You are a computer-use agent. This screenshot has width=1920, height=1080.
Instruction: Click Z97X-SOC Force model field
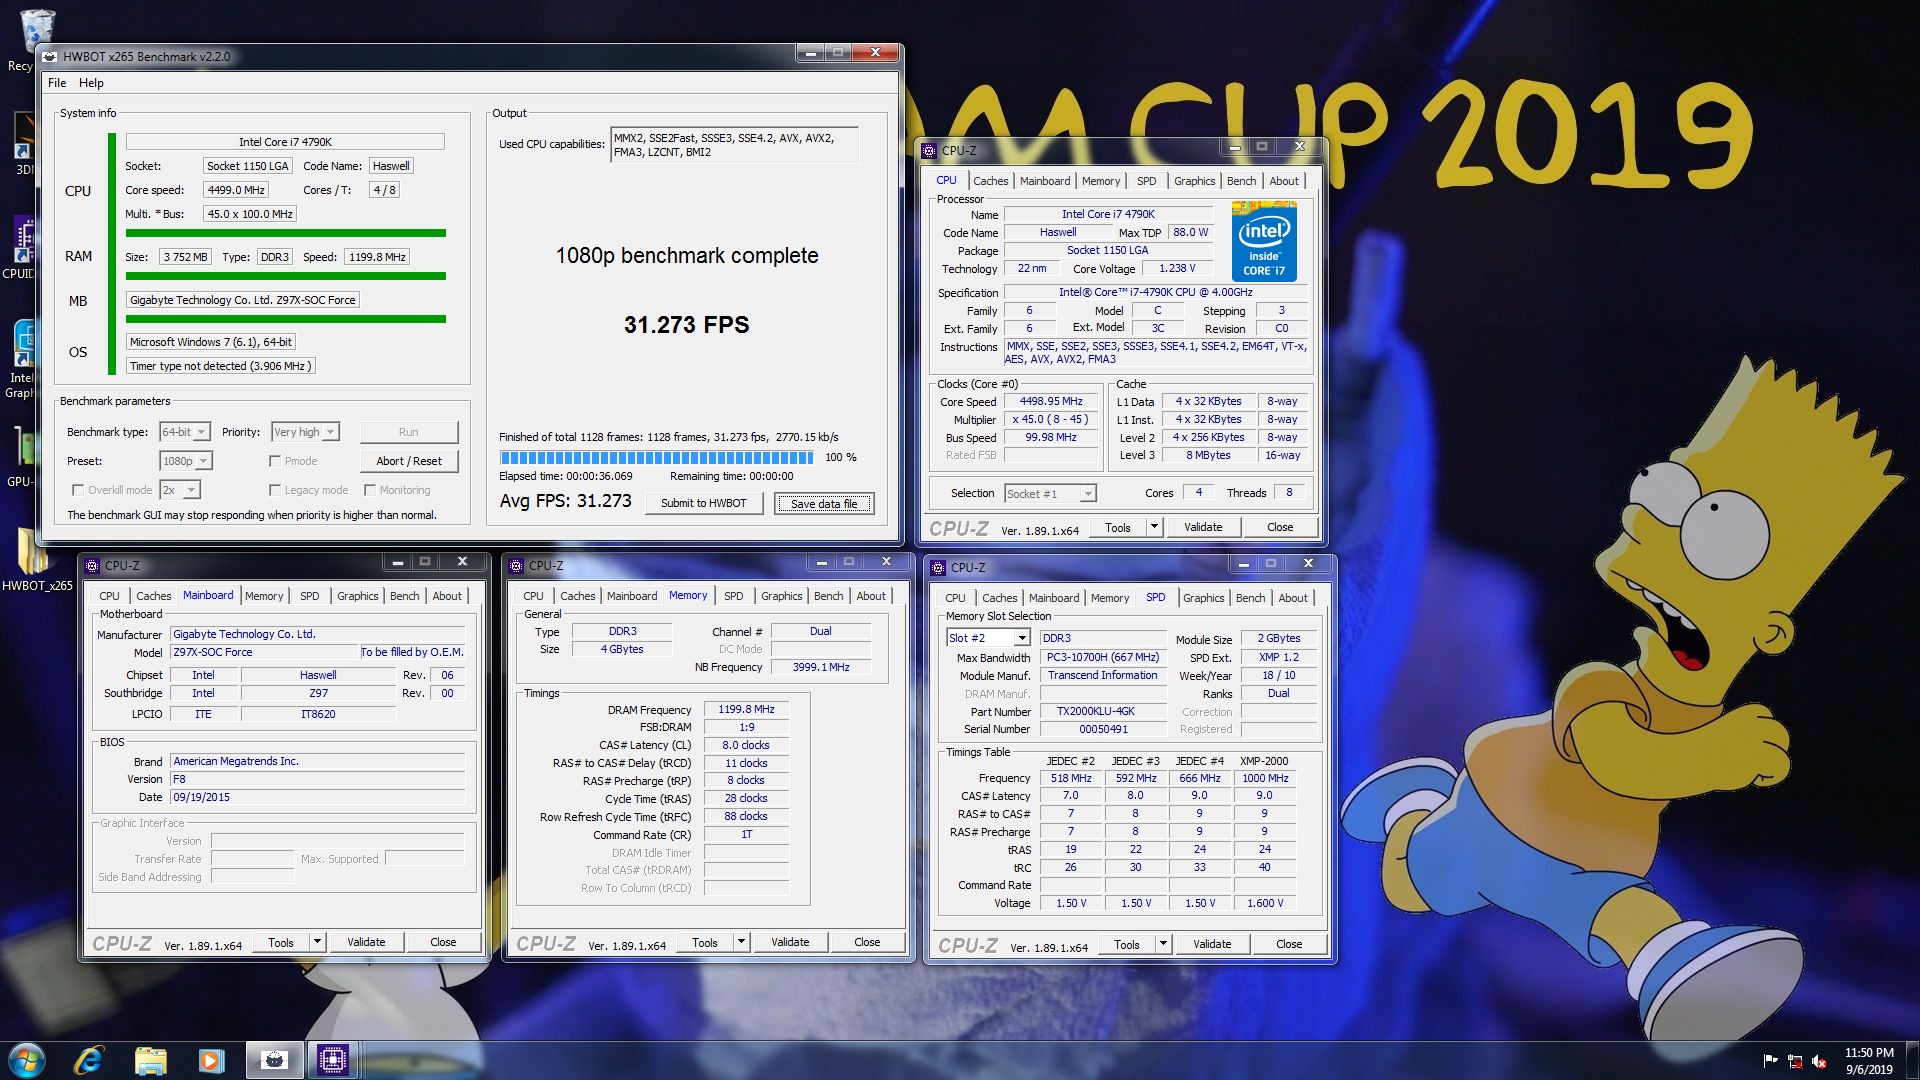click(264, 652)
